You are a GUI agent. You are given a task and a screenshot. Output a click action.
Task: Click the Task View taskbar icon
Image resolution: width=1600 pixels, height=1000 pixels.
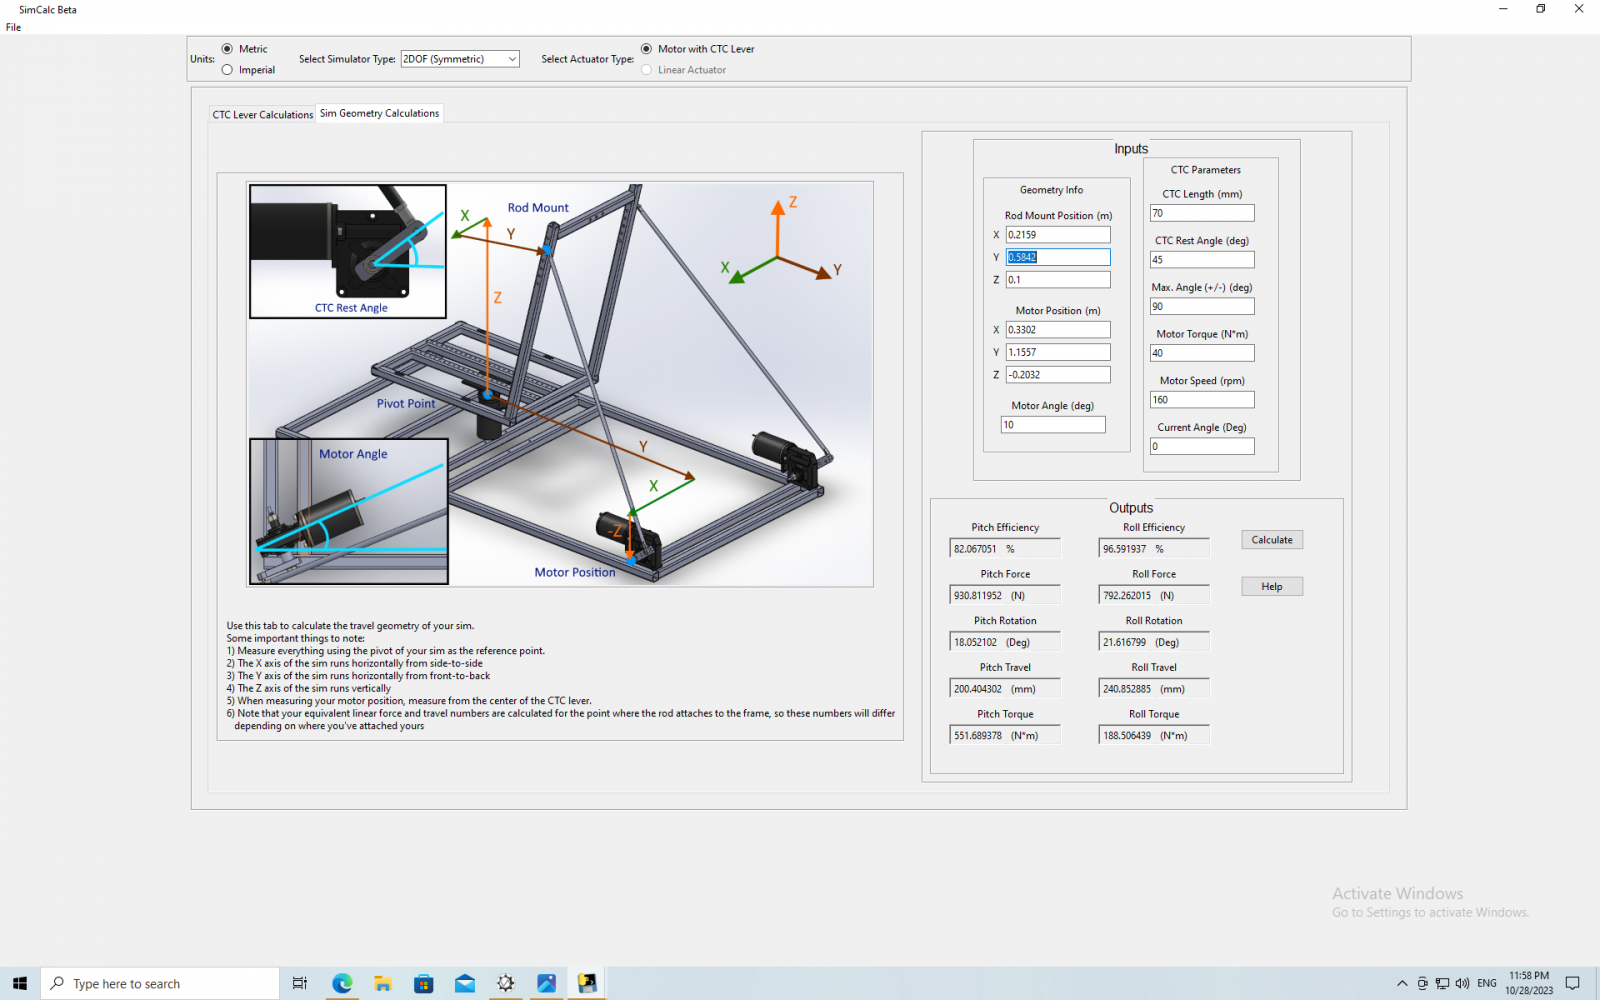(299, 984)
